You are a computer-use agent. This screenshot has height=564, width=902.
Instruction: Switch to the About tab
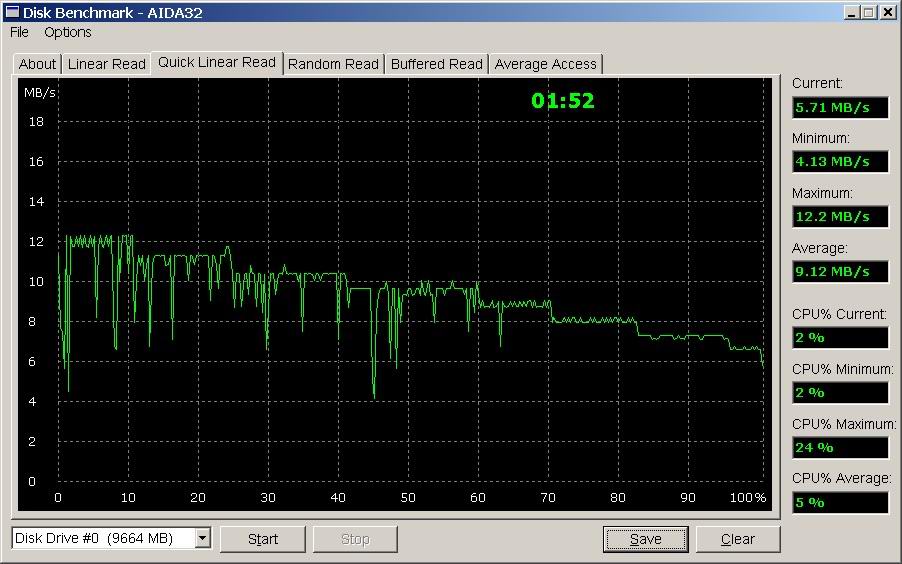pyautogui.click(x=37, y=64)
